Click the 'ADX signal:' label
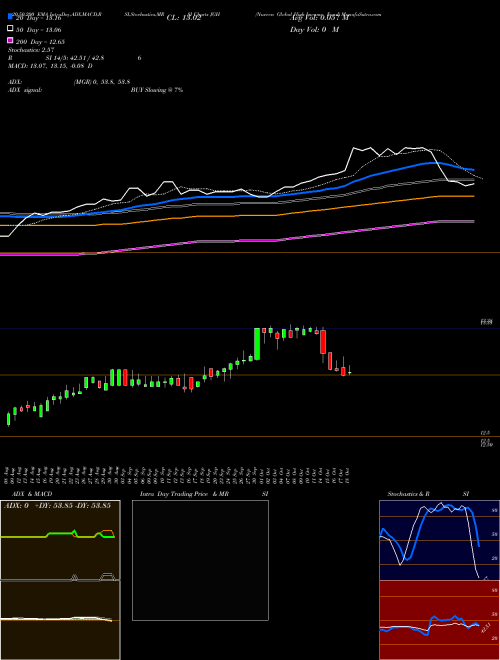The height and width of the screenshot is (660, 500). coord(25,90)
